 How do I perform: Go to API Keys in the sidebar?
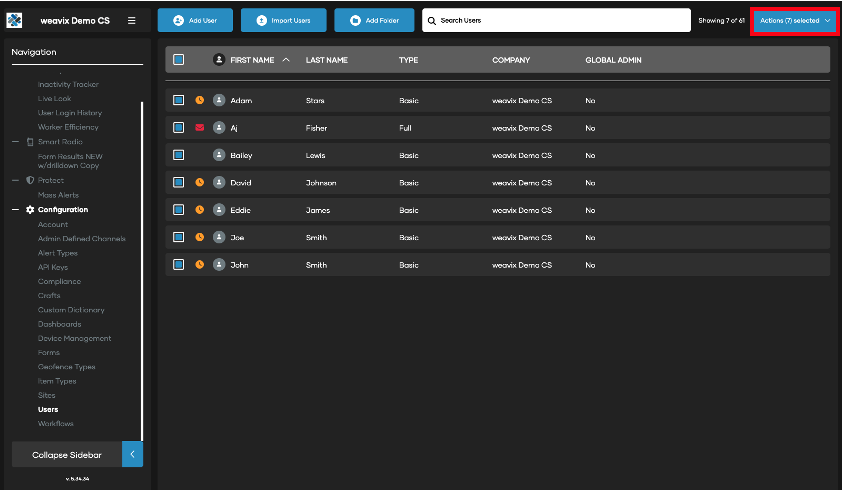coord(53,267)
